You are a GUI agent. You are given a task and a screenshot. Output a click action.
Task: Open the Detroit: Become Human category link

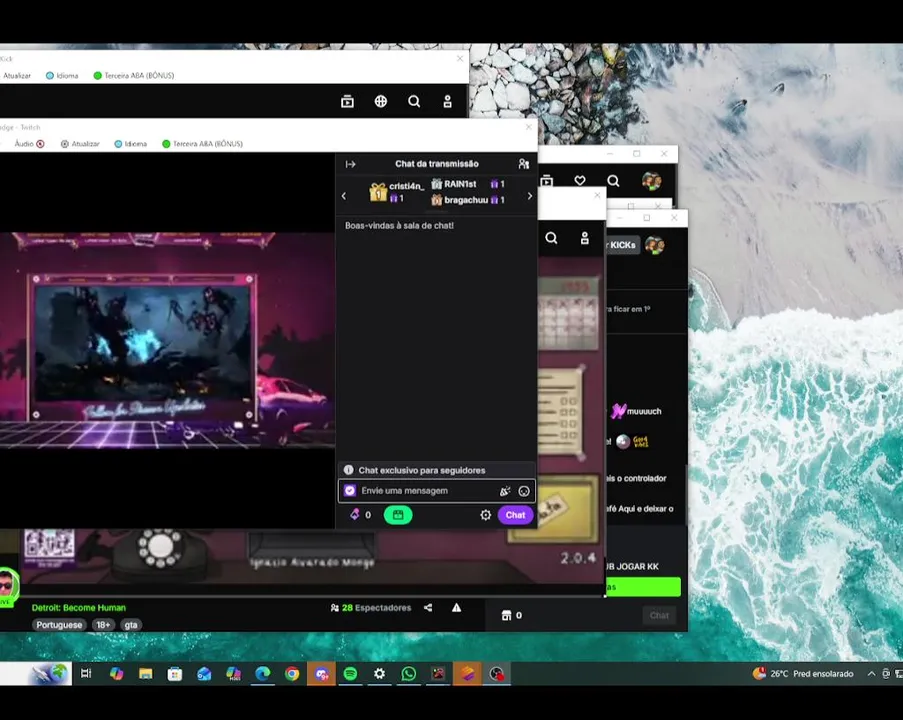click(x=78, y=608)
